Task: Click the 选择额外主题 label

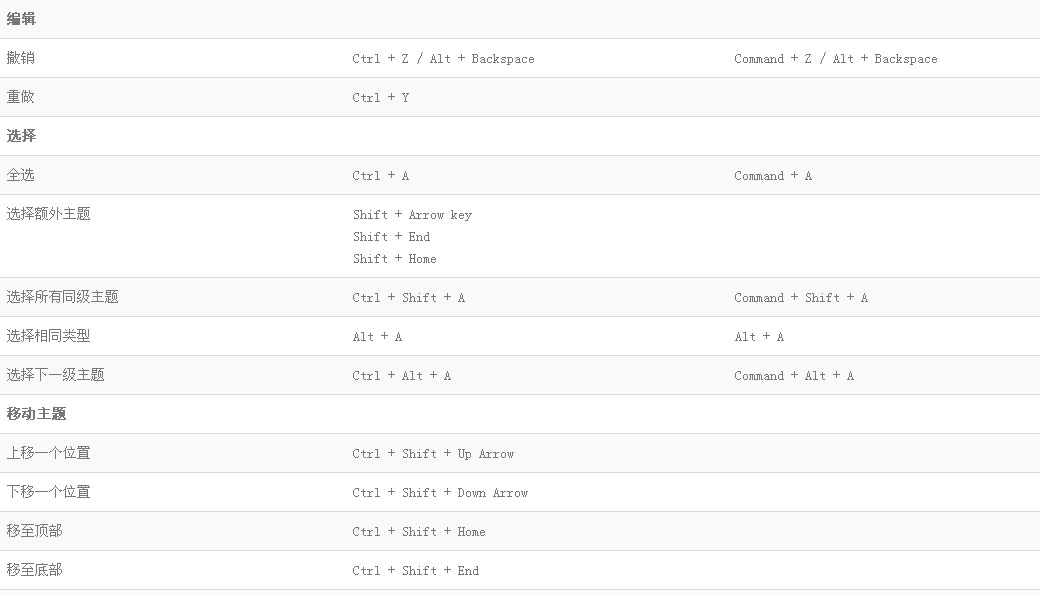Action: pyautogui.click(x=48, y=214)
